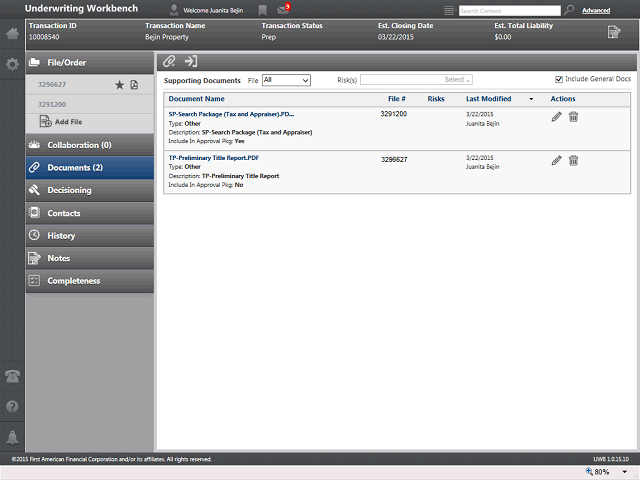Click the list lines icon beside search
The height and width of the screenshot is (480, 640).
click(449, 11)
